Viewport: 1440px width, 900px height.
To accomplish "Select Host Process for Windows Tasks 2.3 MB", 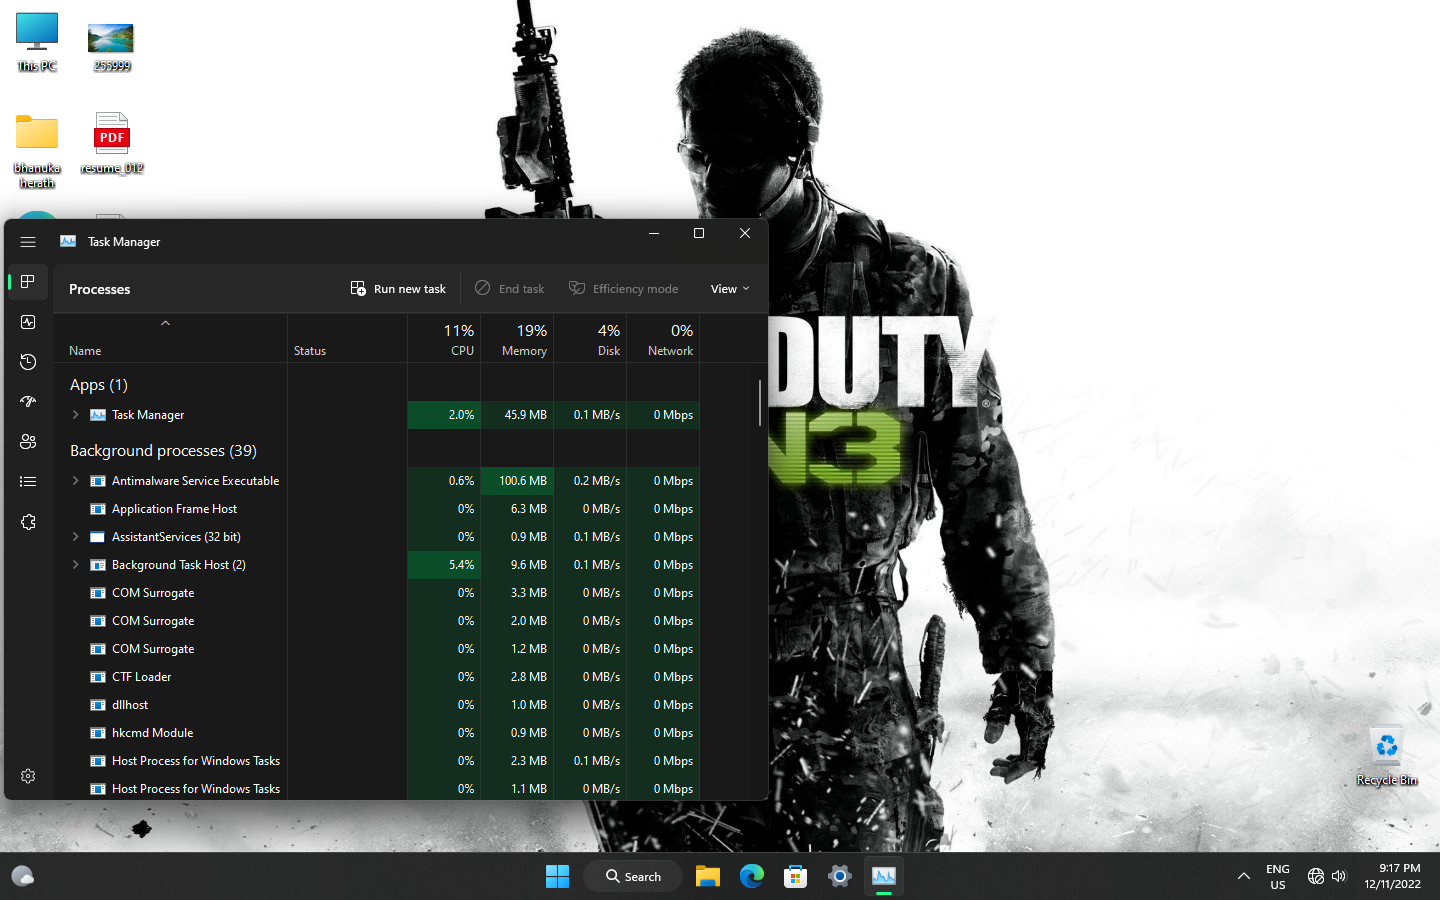I will click(x=376, y=761).
